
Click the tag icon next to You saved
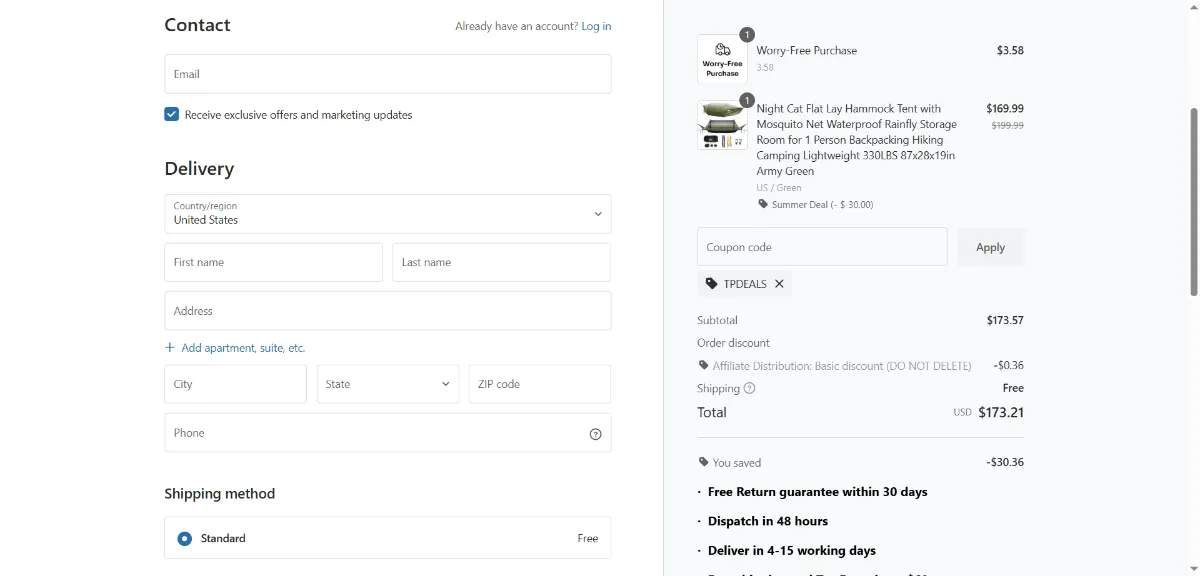click(x=703, y=463)
